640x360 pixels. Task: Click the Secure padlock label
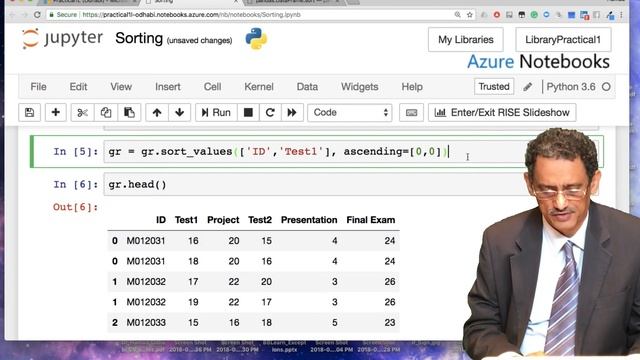[x=62, y=15]
